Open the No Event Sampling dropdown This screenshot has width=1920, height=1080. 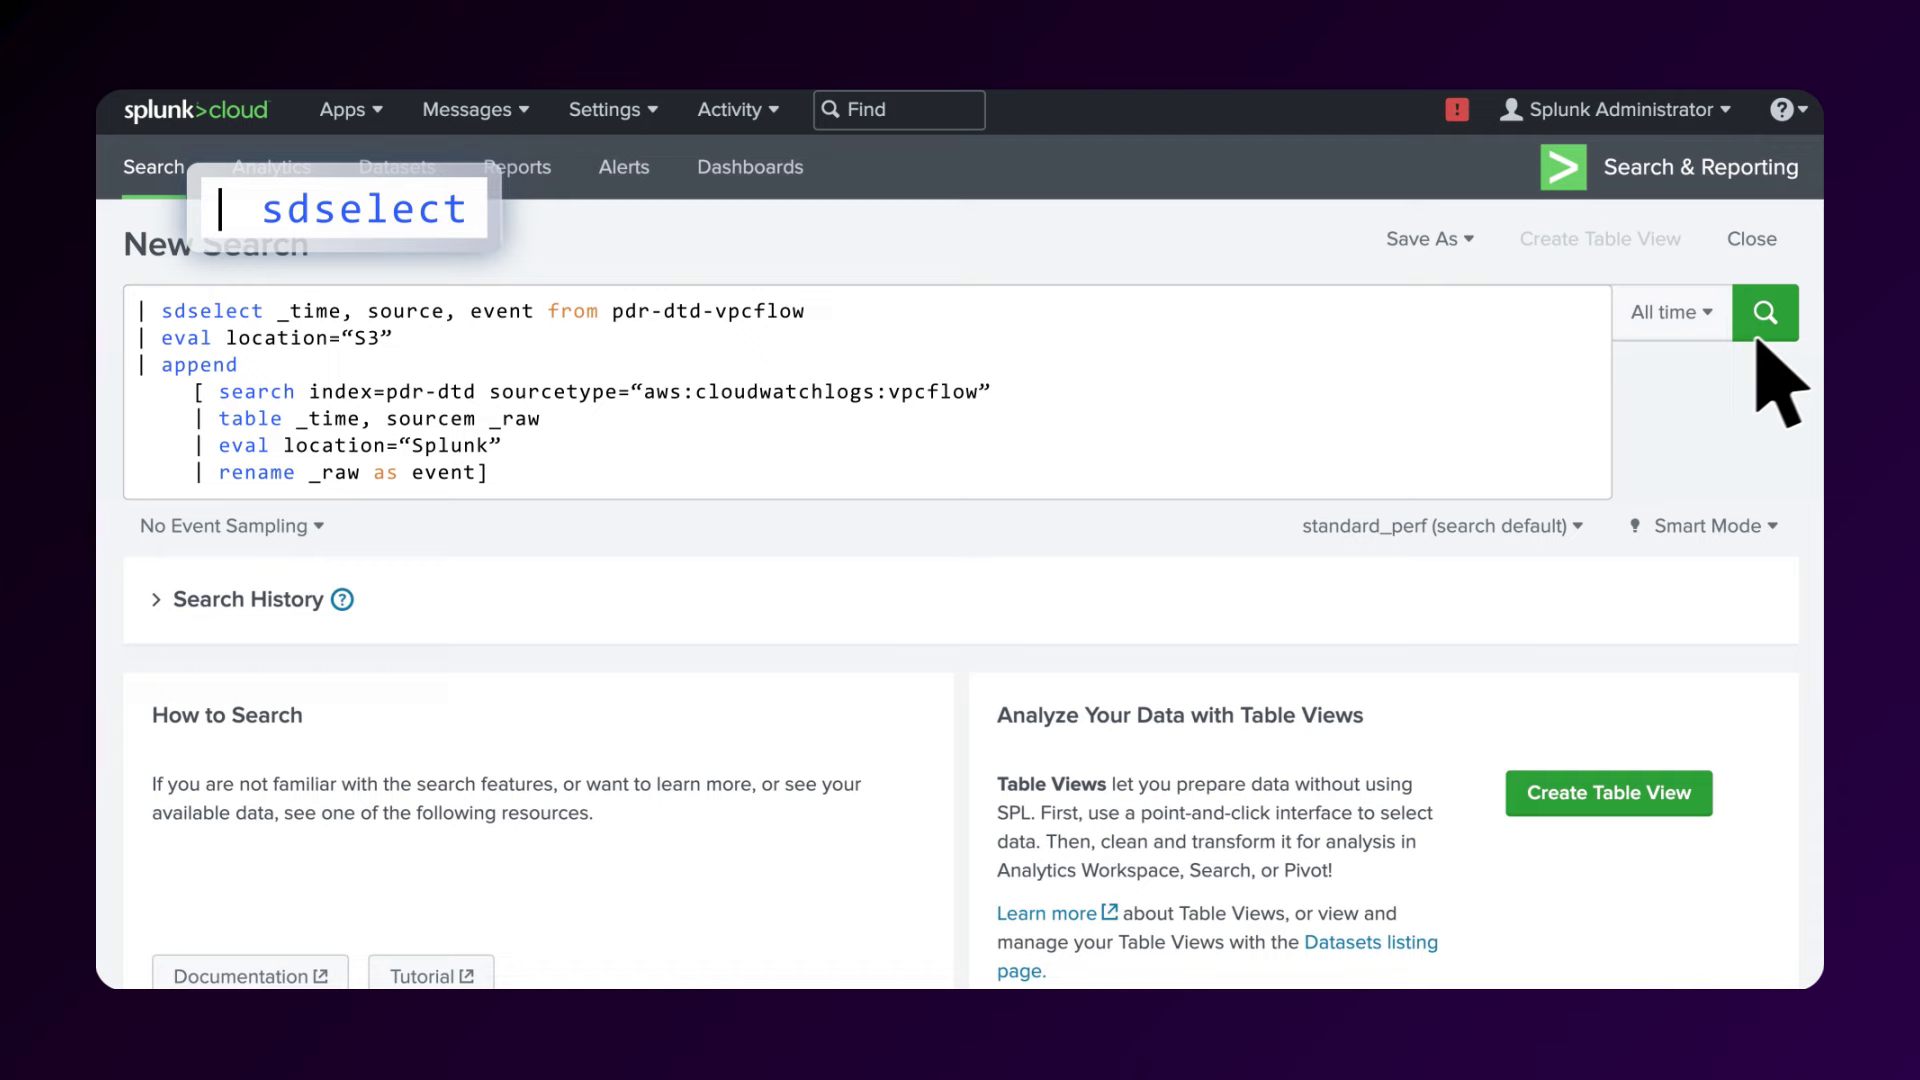point(232,526)
